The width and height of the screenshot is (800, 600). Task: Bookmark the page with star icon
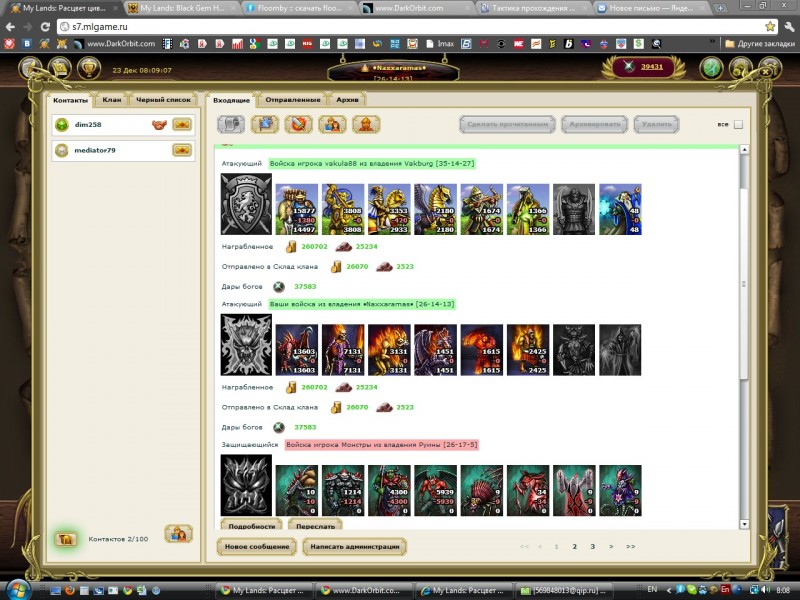(x=769, y=27)
